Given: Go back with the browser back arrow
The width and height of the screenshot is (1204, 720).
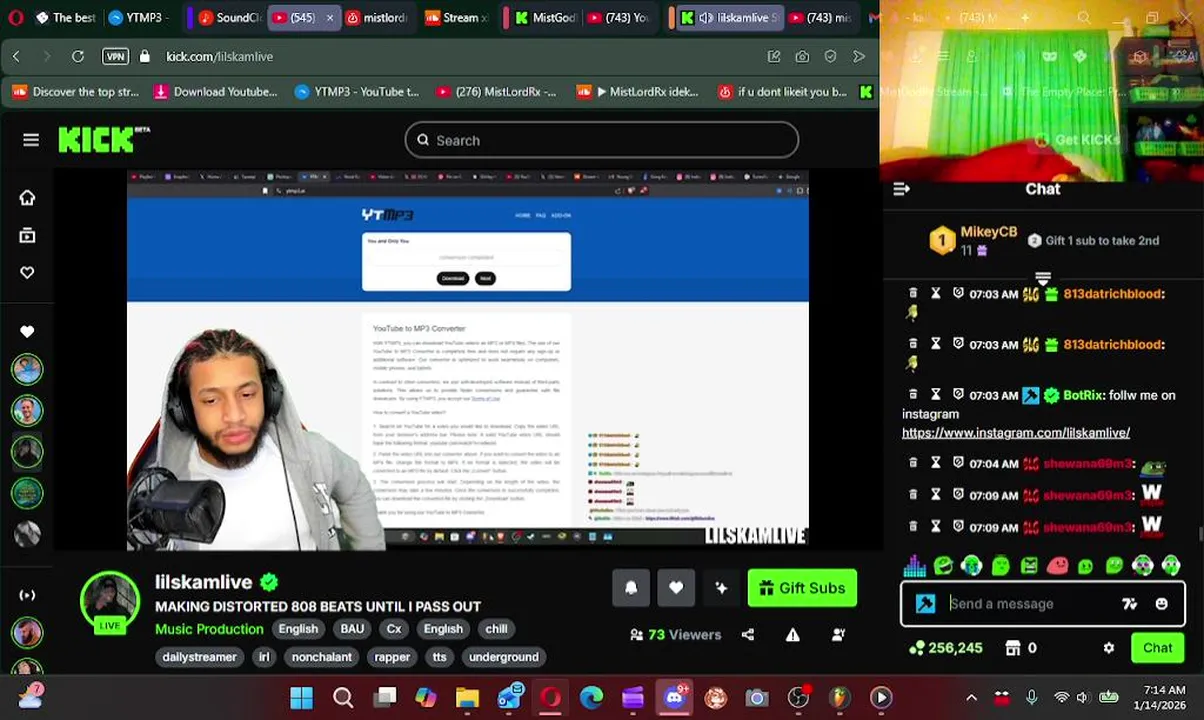Looking at the screenshot, I should (x=16, y=57).
